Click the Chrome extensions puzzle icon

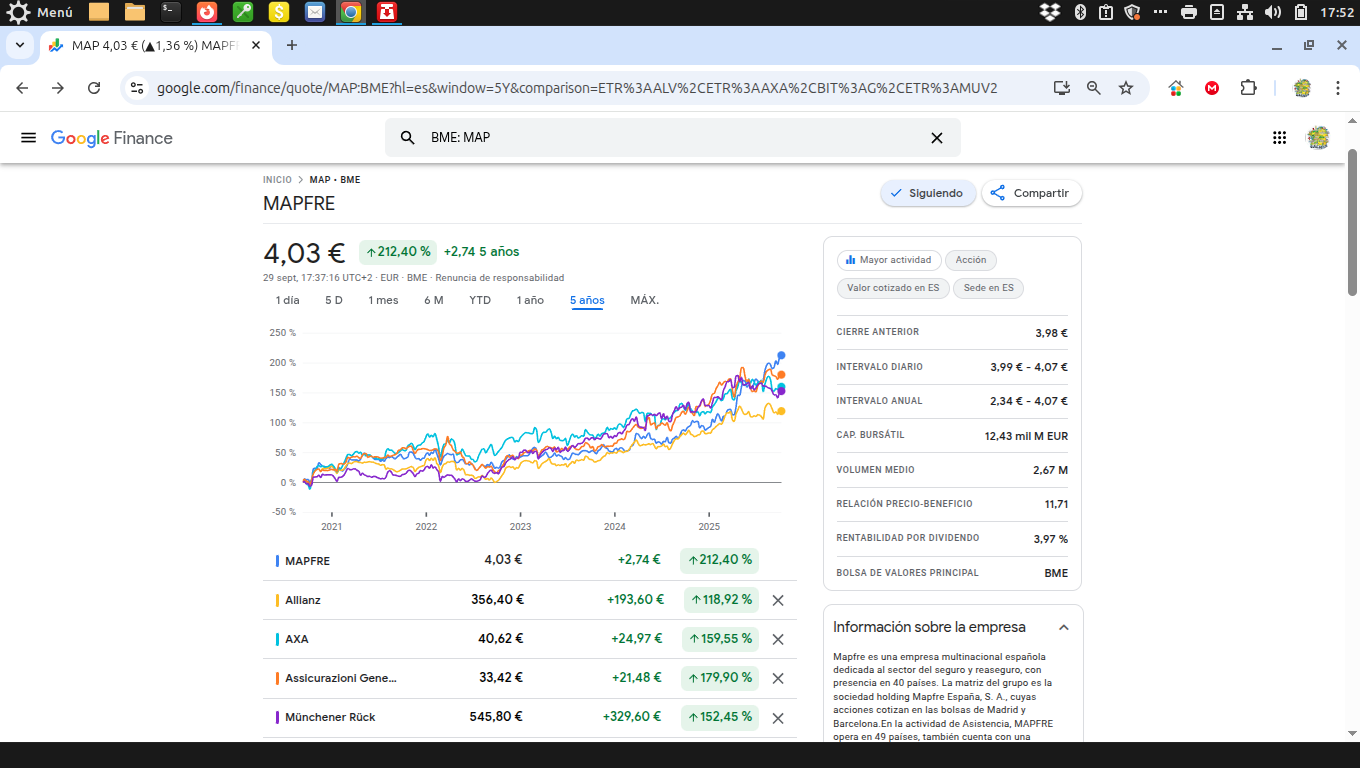[x=1248, y=88]
